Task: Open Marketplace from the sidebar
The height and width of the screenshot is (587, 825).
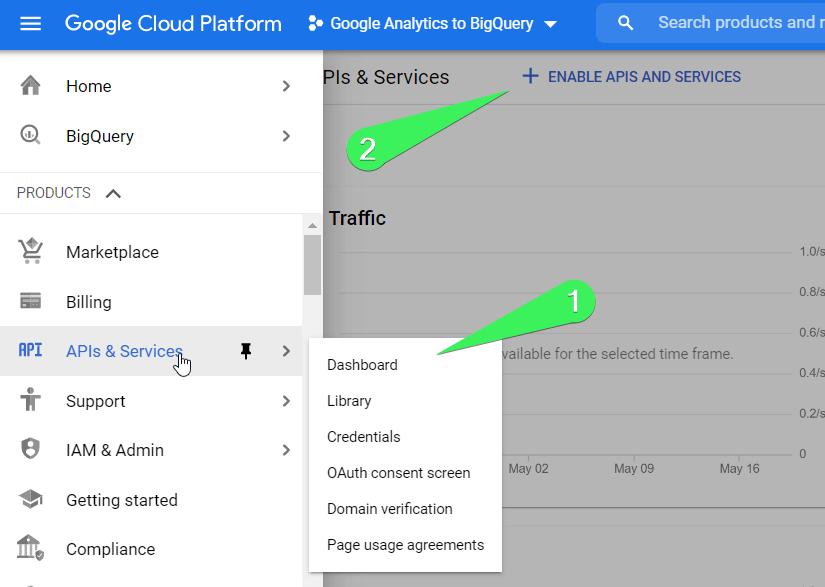Action: [x=112, y=252]
